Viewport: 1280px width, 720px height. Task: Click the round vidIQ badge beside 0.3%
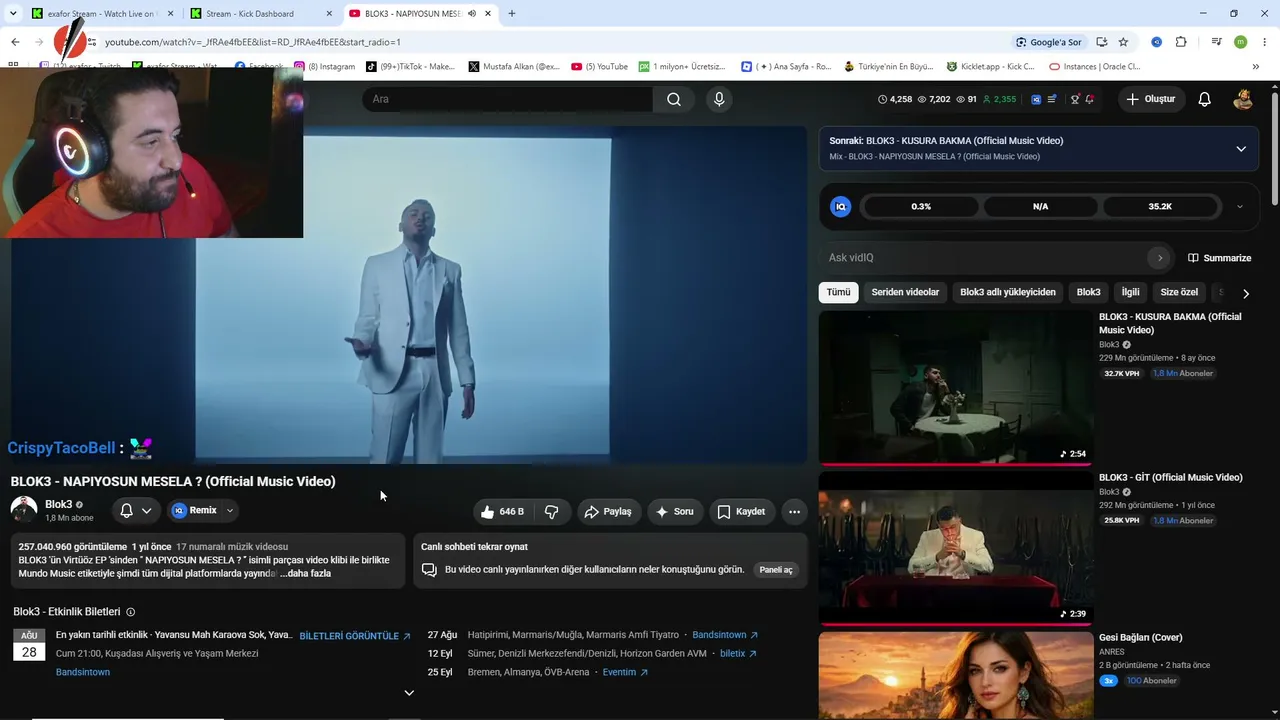[x=841, y=206]
